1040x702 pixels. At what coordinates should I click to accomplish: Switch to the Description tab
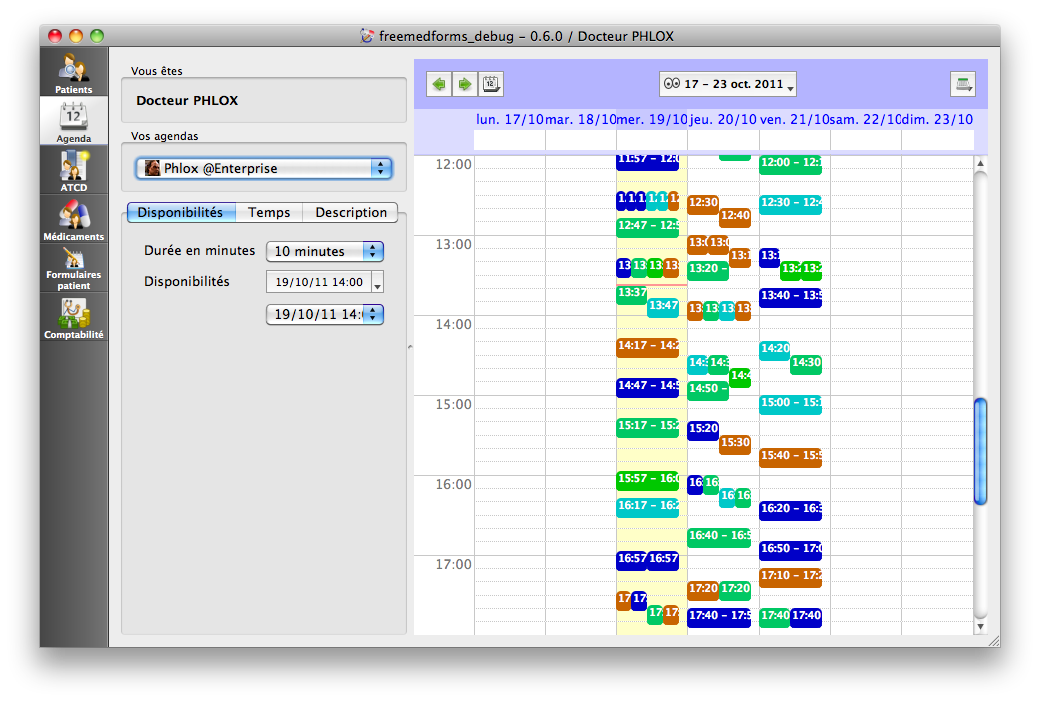point(351,212)
